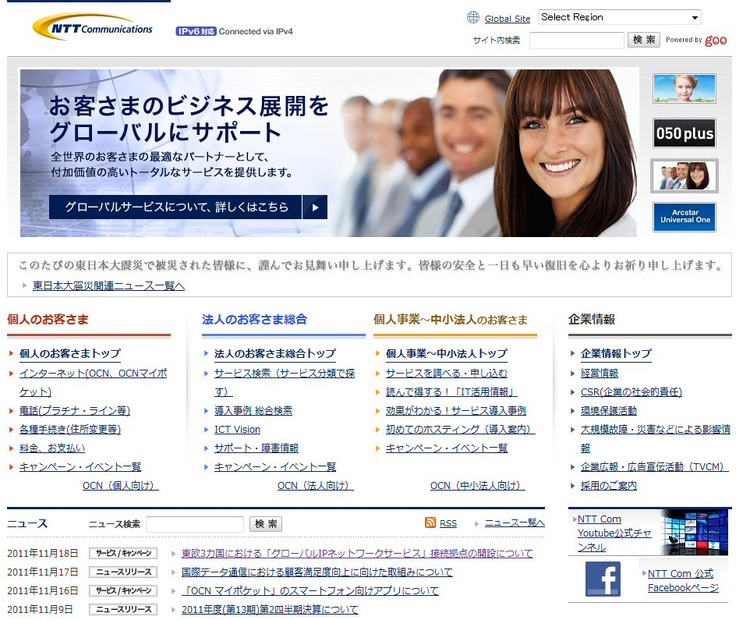Open 個人事業～中小法人トップ link
750x620 pixels.
[x=446, y=354]
